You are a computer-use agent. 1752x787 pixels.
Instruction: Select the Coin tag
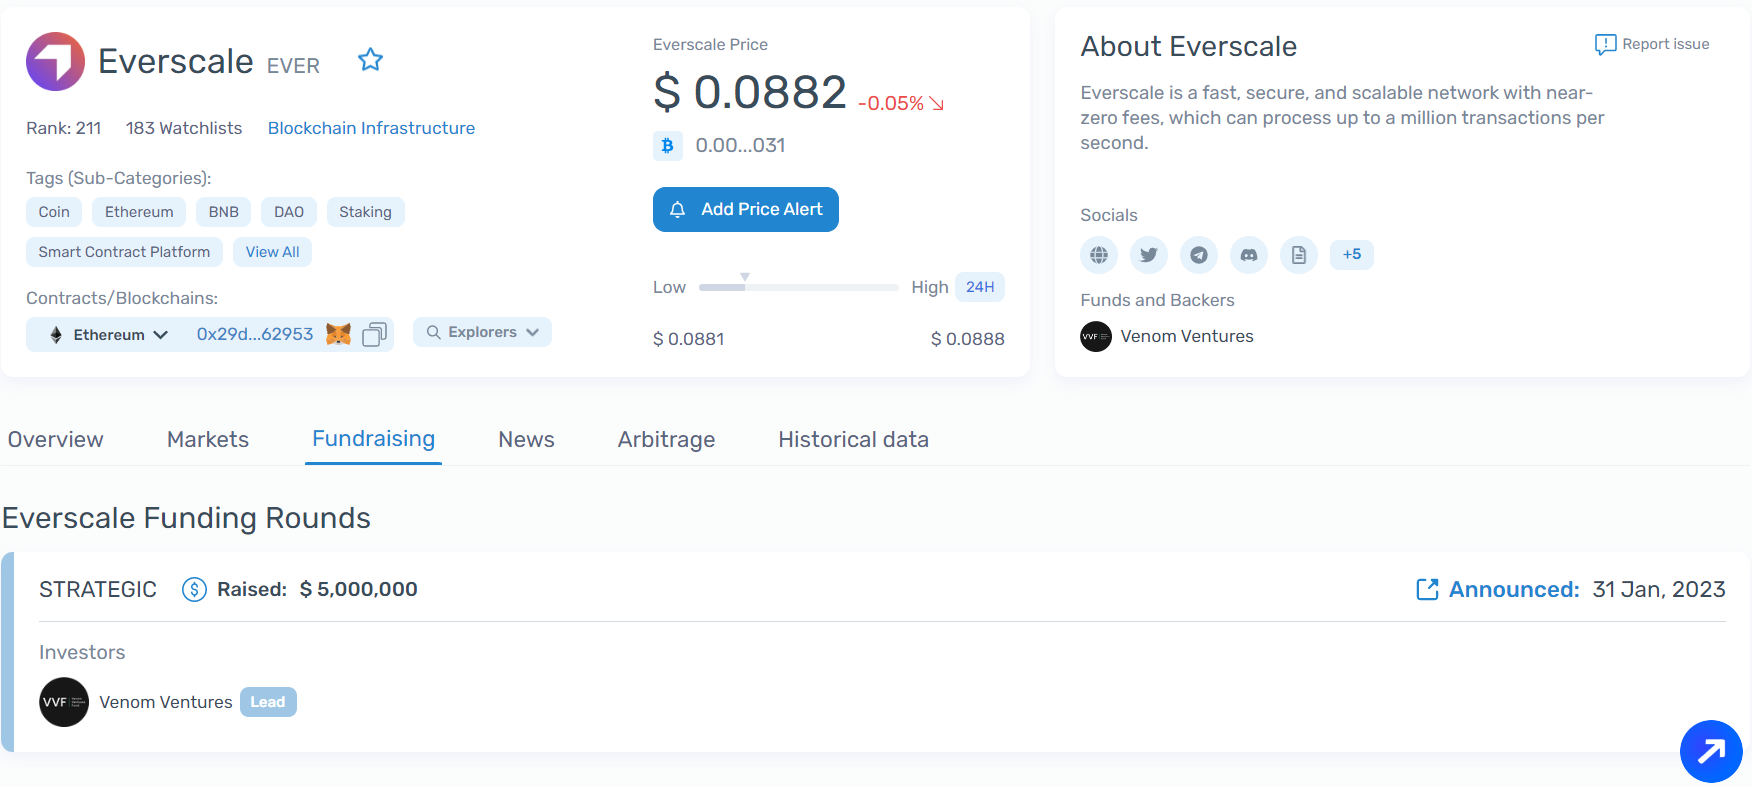point(54,212)
